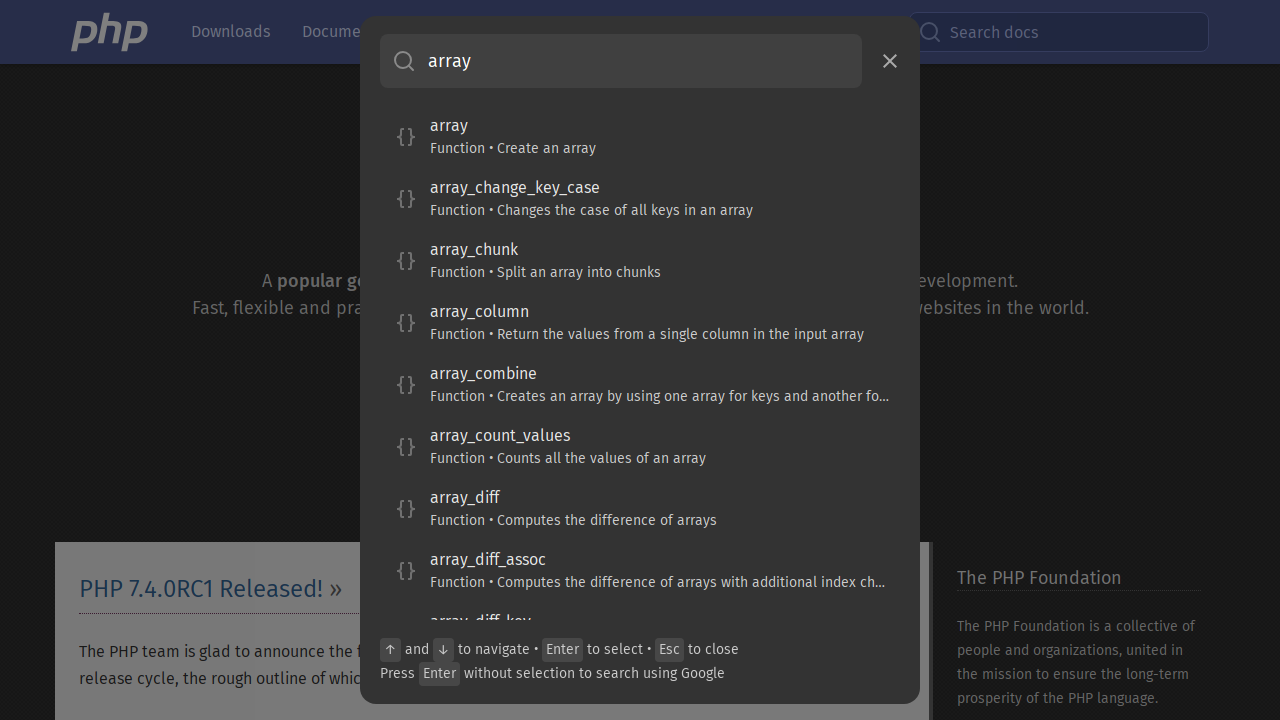
Task: Select the array function result
Action: [640, 136]
